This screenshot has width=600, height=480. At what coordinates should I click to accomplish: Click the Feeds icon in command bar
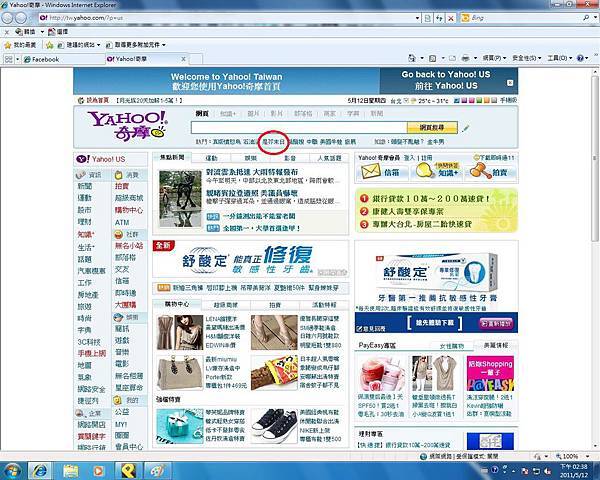point(433,59)
